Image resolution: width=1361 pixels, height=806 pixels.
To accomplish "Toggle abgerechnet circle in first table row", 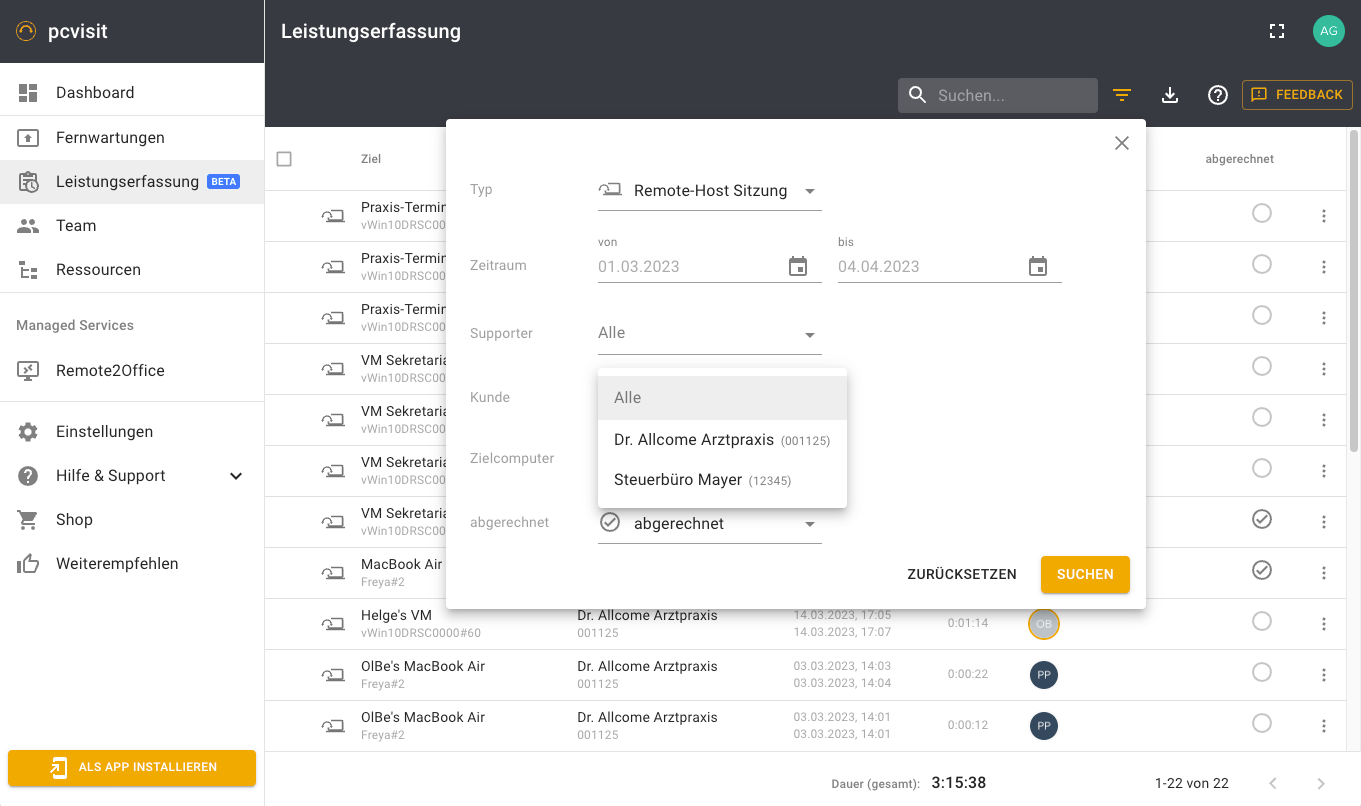I will coord(1262,213).
